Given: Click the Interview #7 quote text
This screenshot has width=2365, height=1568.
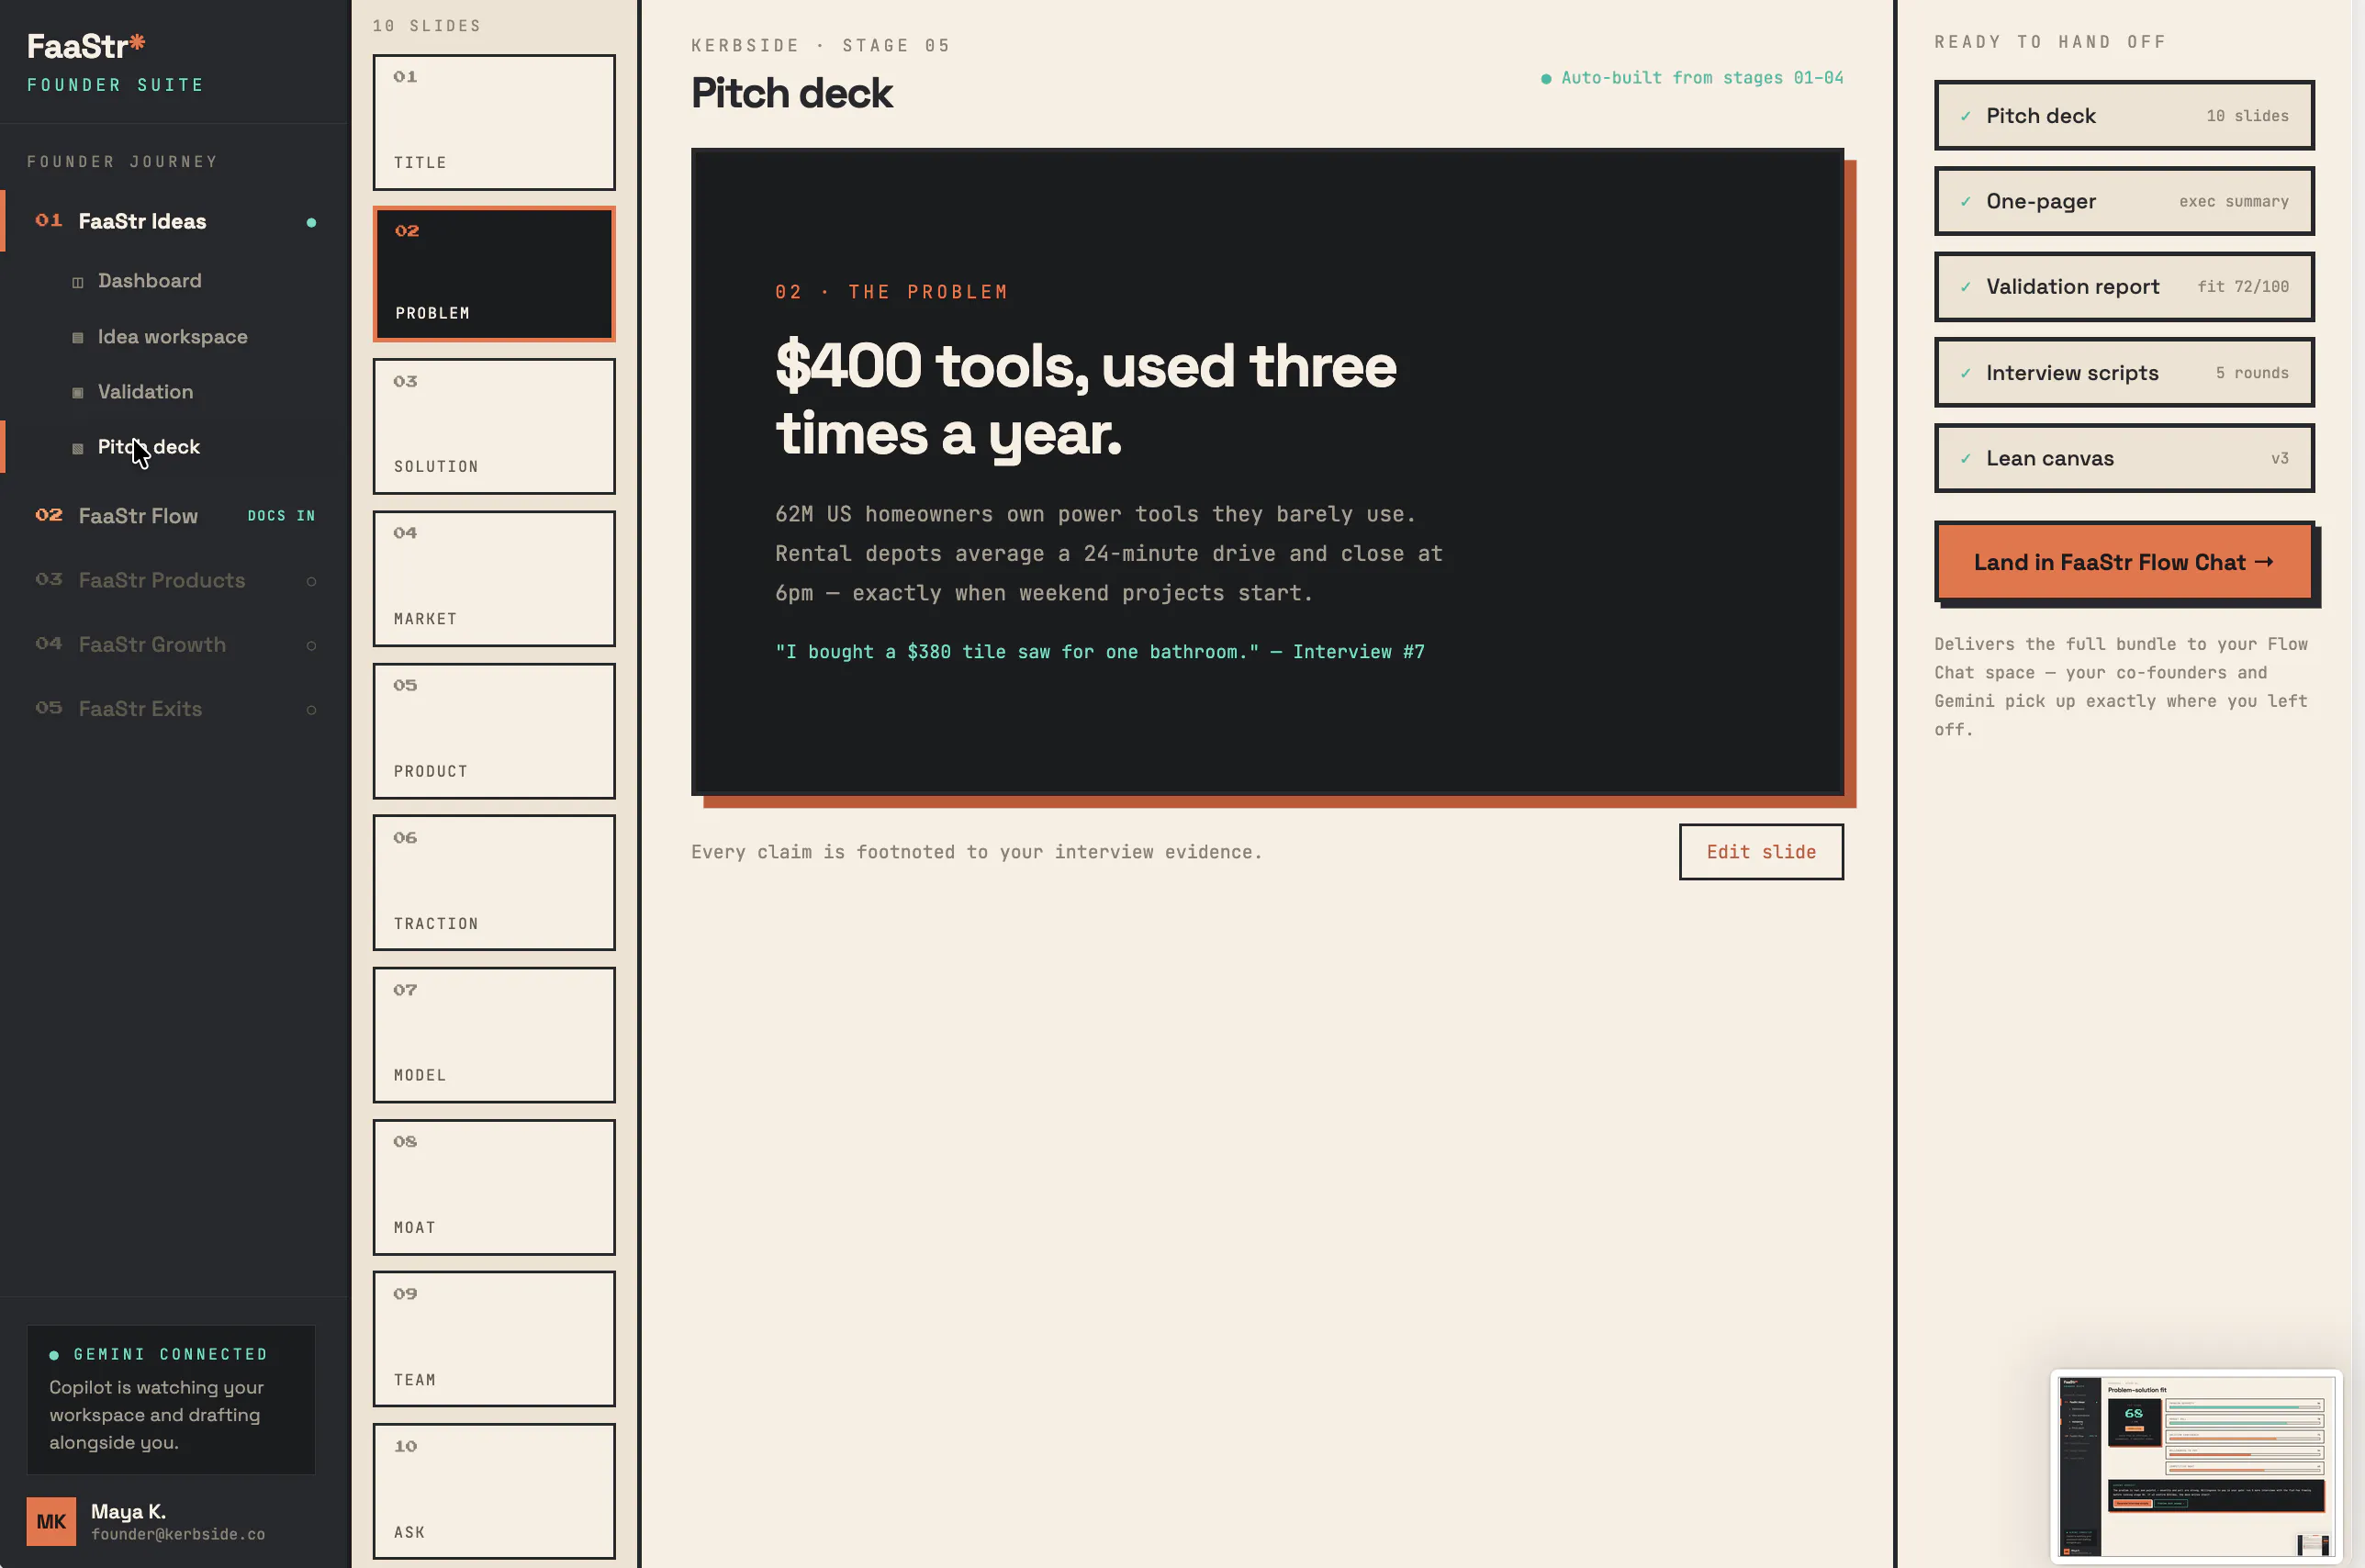Looking at the screenshot, I should click(x=1099, y=652).
